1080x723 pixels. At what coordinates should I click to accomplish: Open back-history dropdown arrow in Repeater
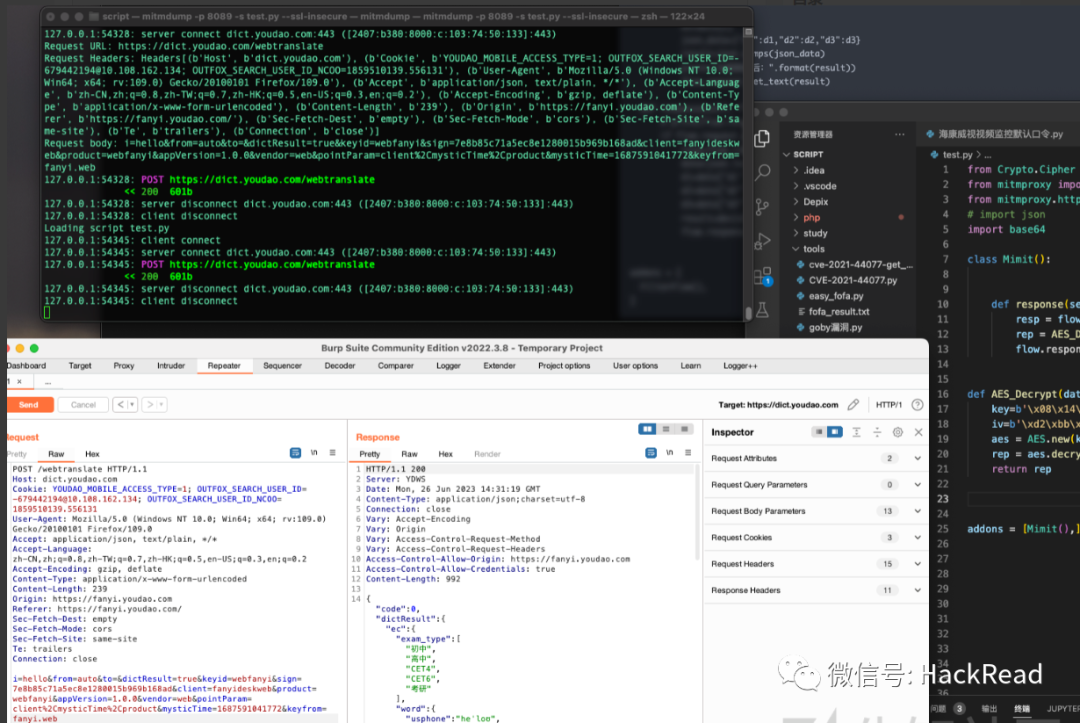tap(132, 405)
